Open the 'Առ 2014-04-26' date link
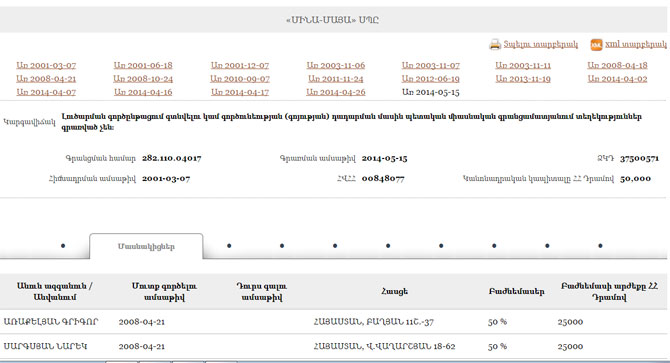 [336, 92]
